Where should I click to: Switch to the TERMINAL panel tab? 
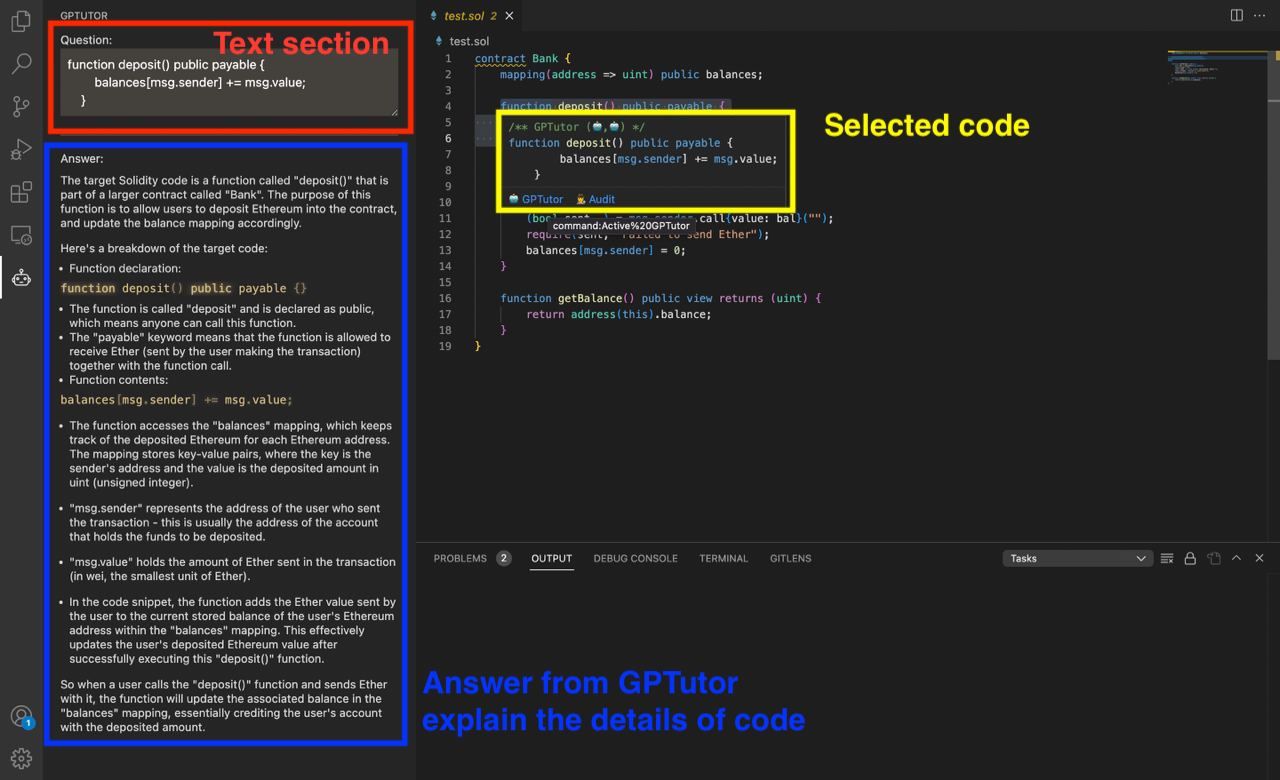tap(723, 558)
